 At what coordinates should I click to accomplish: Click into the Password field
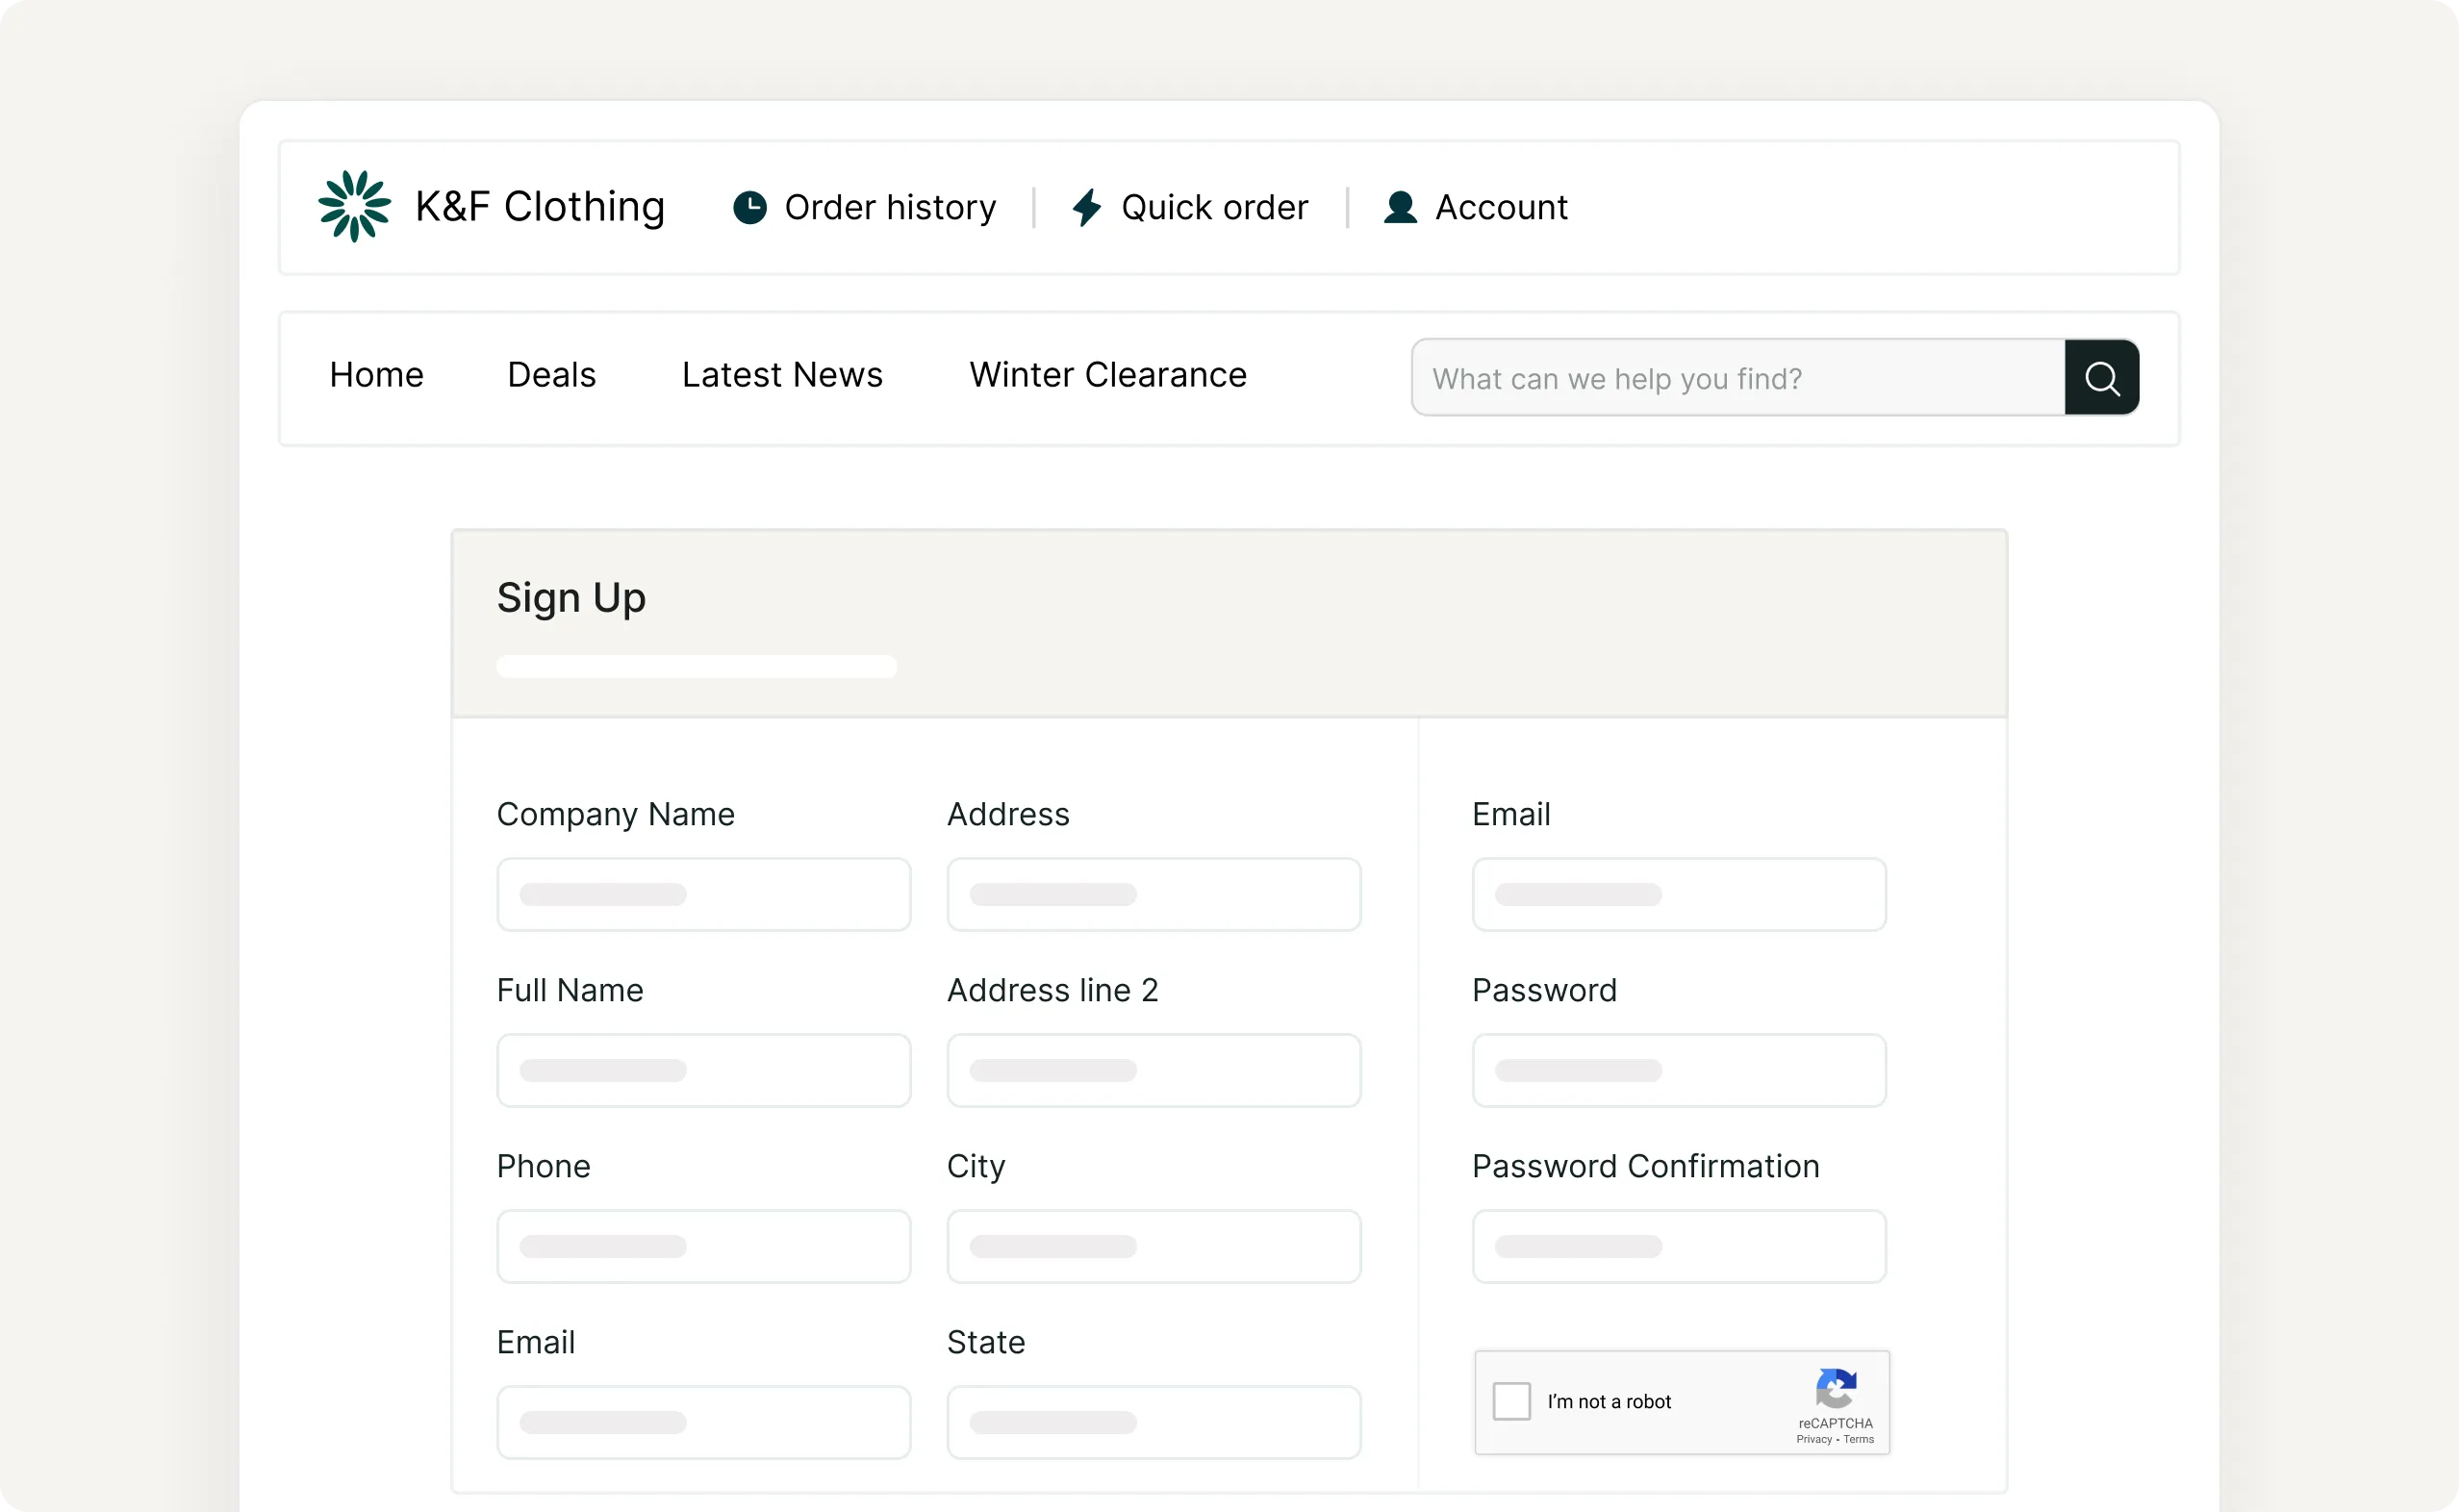(1678, 1070)
